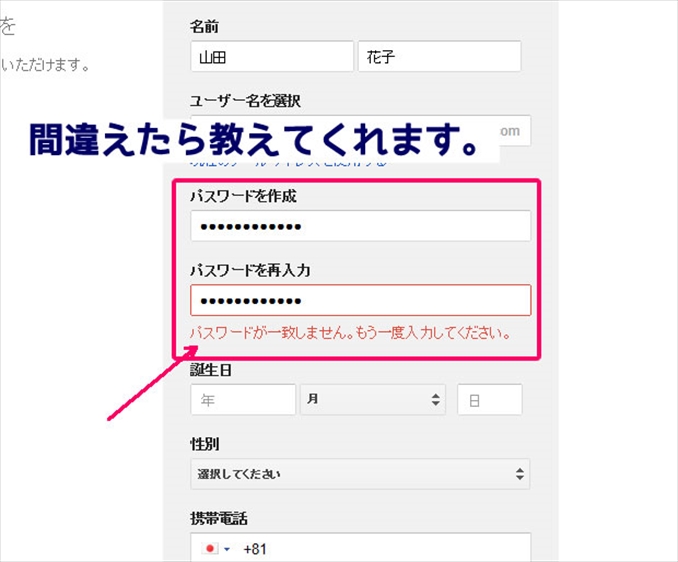The width and height of the screenshot is (678, 562).
Task: Click the mobile phone field showing +81
Action: [x=380, y=549]
